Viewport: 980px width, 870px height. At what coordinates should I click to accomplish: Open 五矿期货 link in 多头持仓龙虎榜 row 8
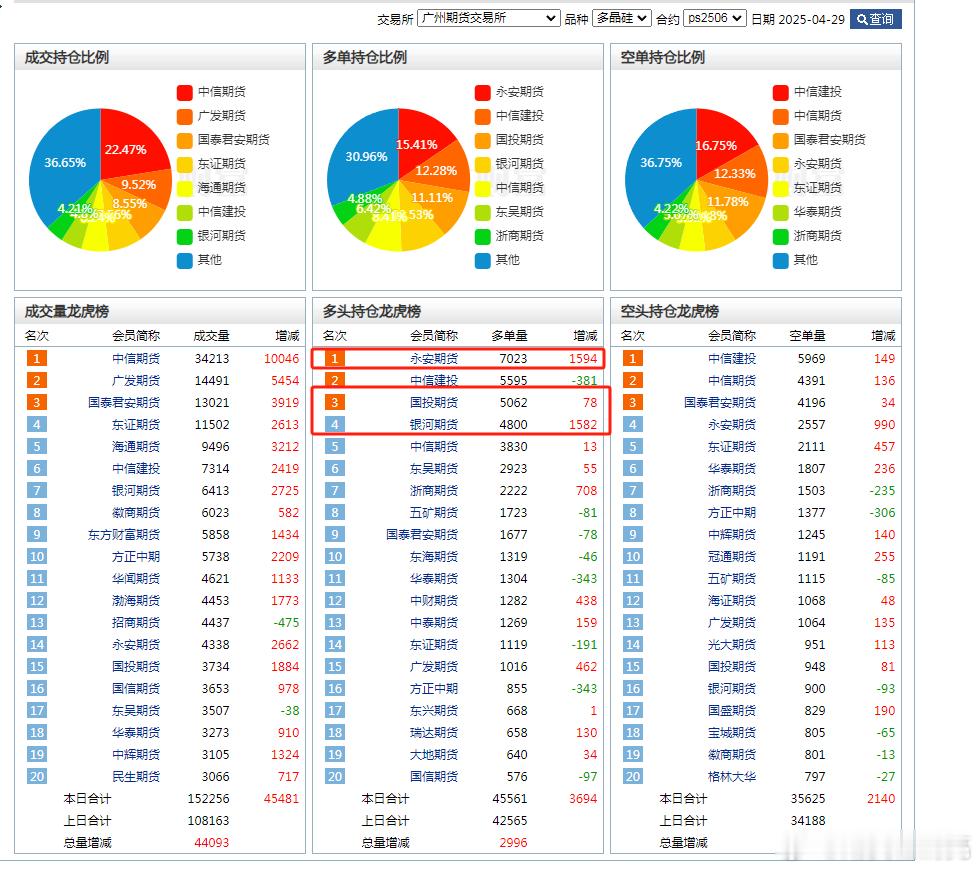point(434,512)
